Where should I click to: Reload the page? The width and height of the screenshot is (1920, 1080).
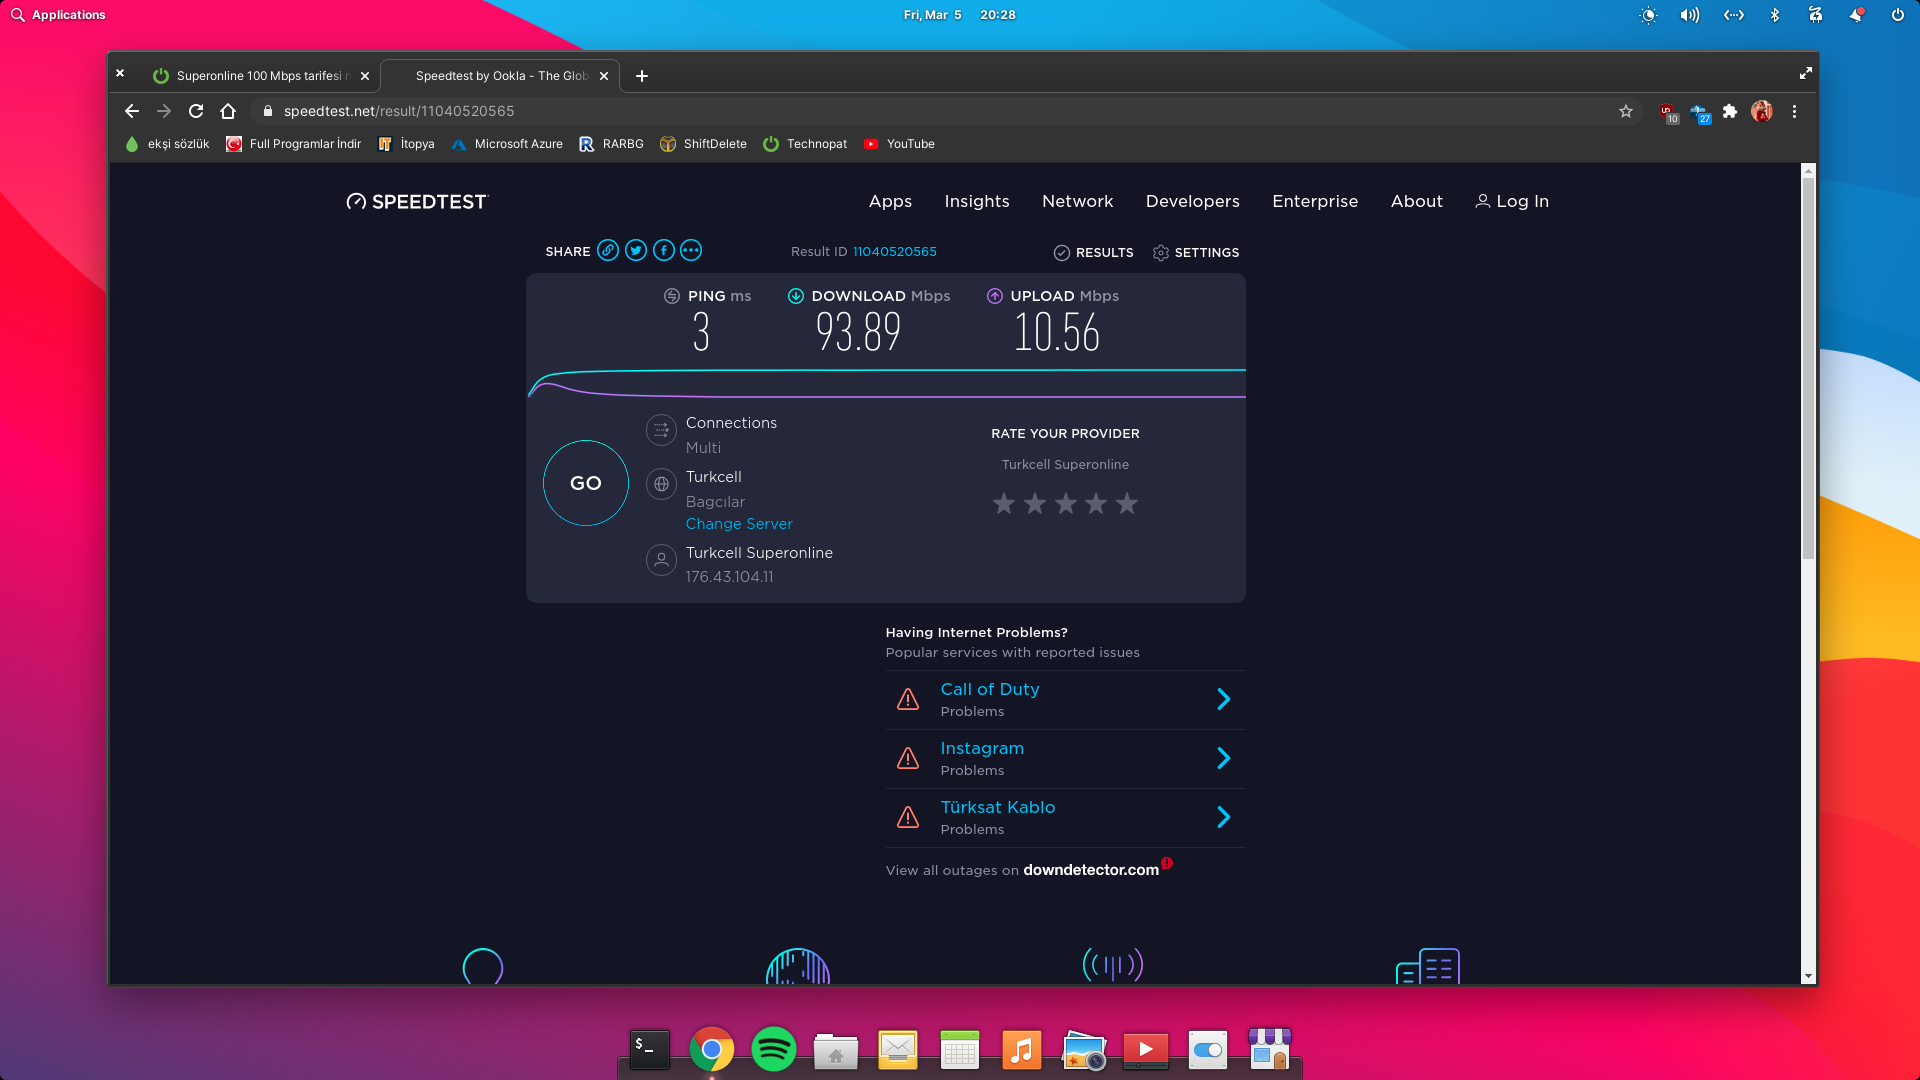point(196,112)
